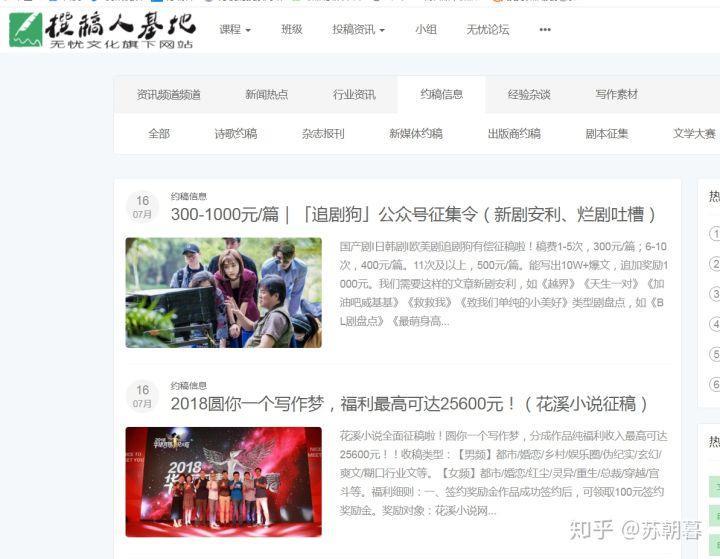The image size is (720, 559).
Task: Show 全部 subcategory posts
Action: [159, 134]
